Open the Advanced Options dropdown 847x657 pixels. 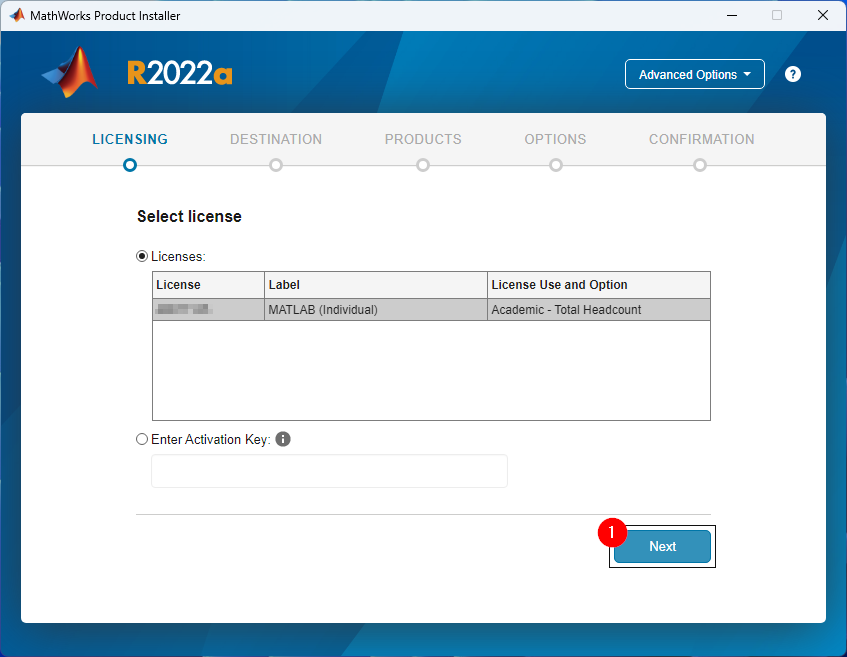695,74
